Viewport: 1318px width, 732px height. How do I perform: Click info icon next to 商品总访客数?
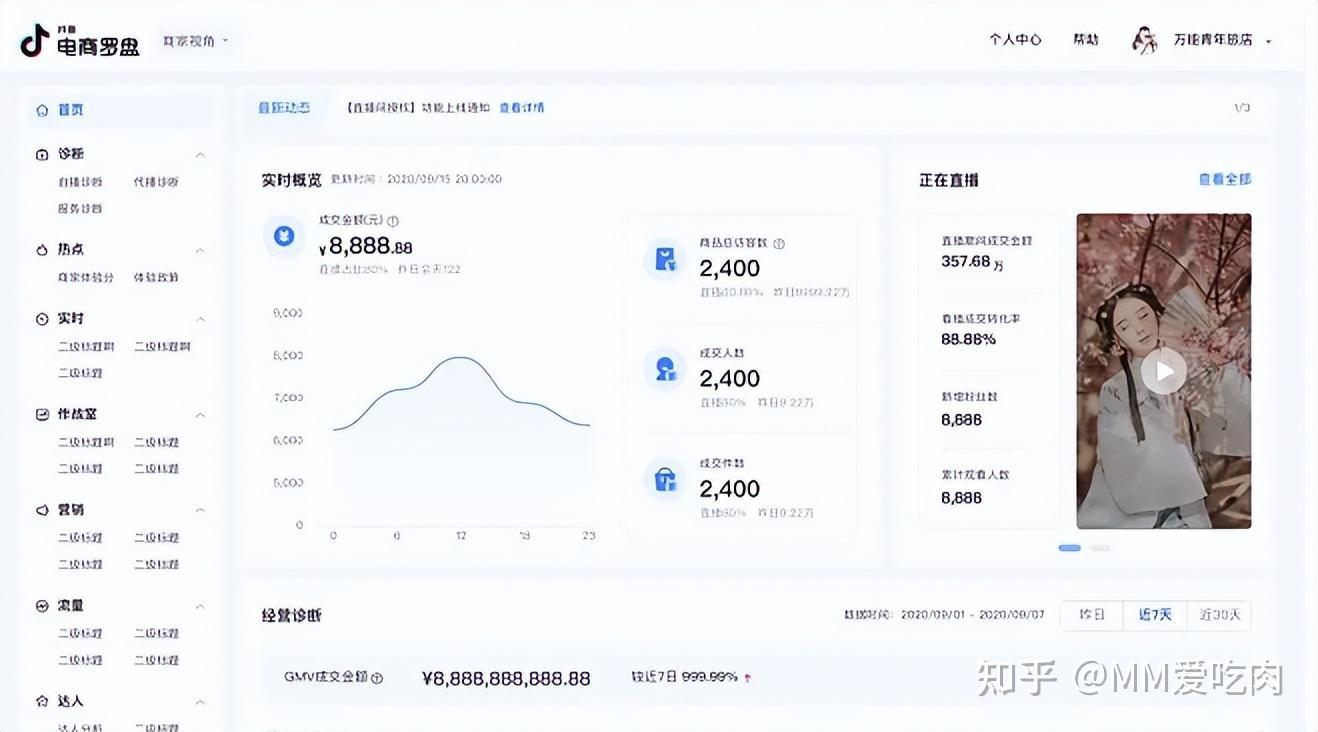[779, 243]
